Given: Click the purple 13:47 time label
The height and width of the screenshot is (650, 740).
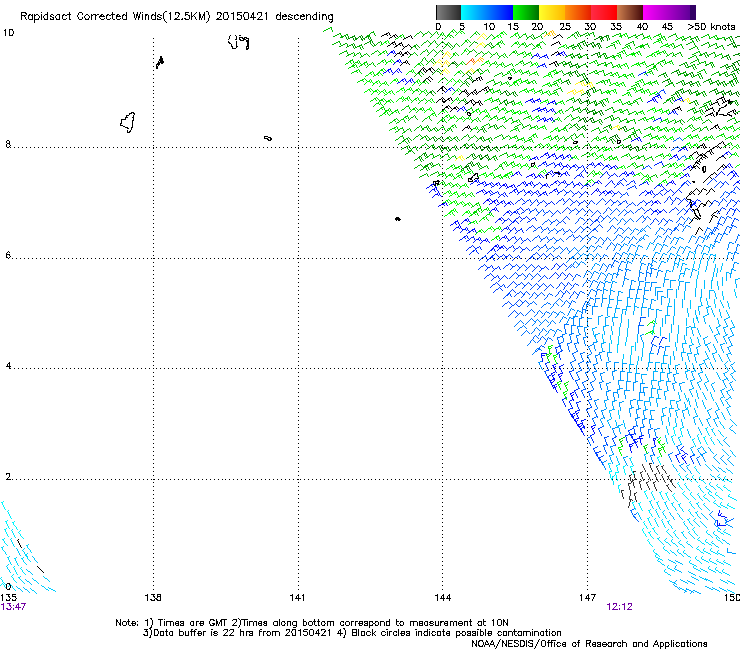Looking at the screenshot, I should coord(13,607).
